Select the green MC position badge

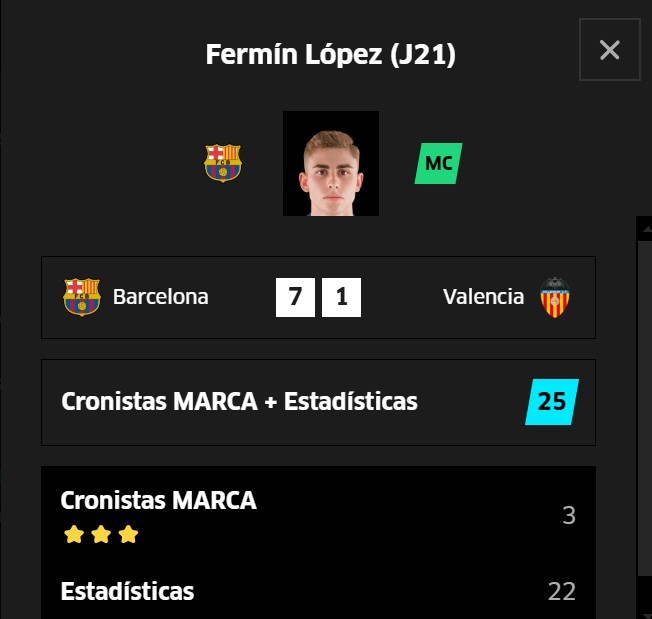tap(438, 163)
